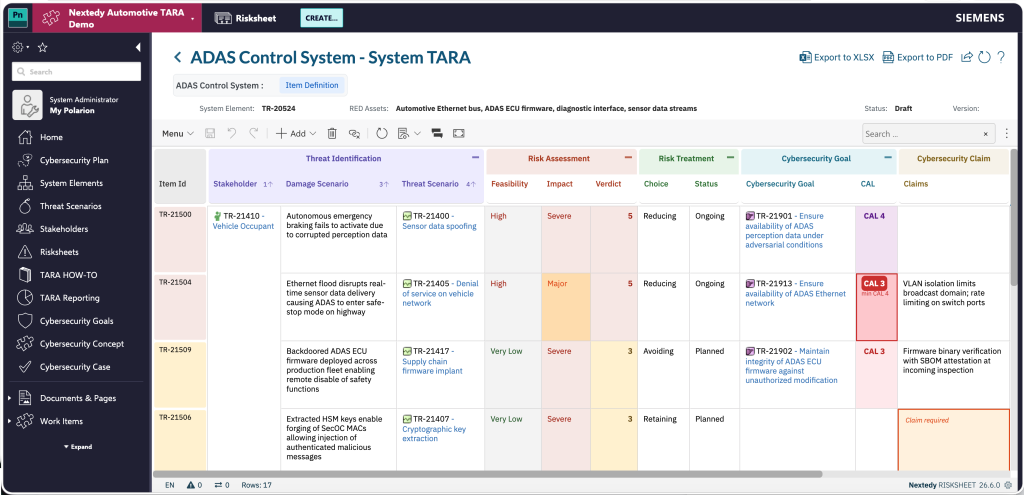This screenshot has height=495, width=1024.
Task: Expand Documents & Pages tree node
Action: click(9, 398)
